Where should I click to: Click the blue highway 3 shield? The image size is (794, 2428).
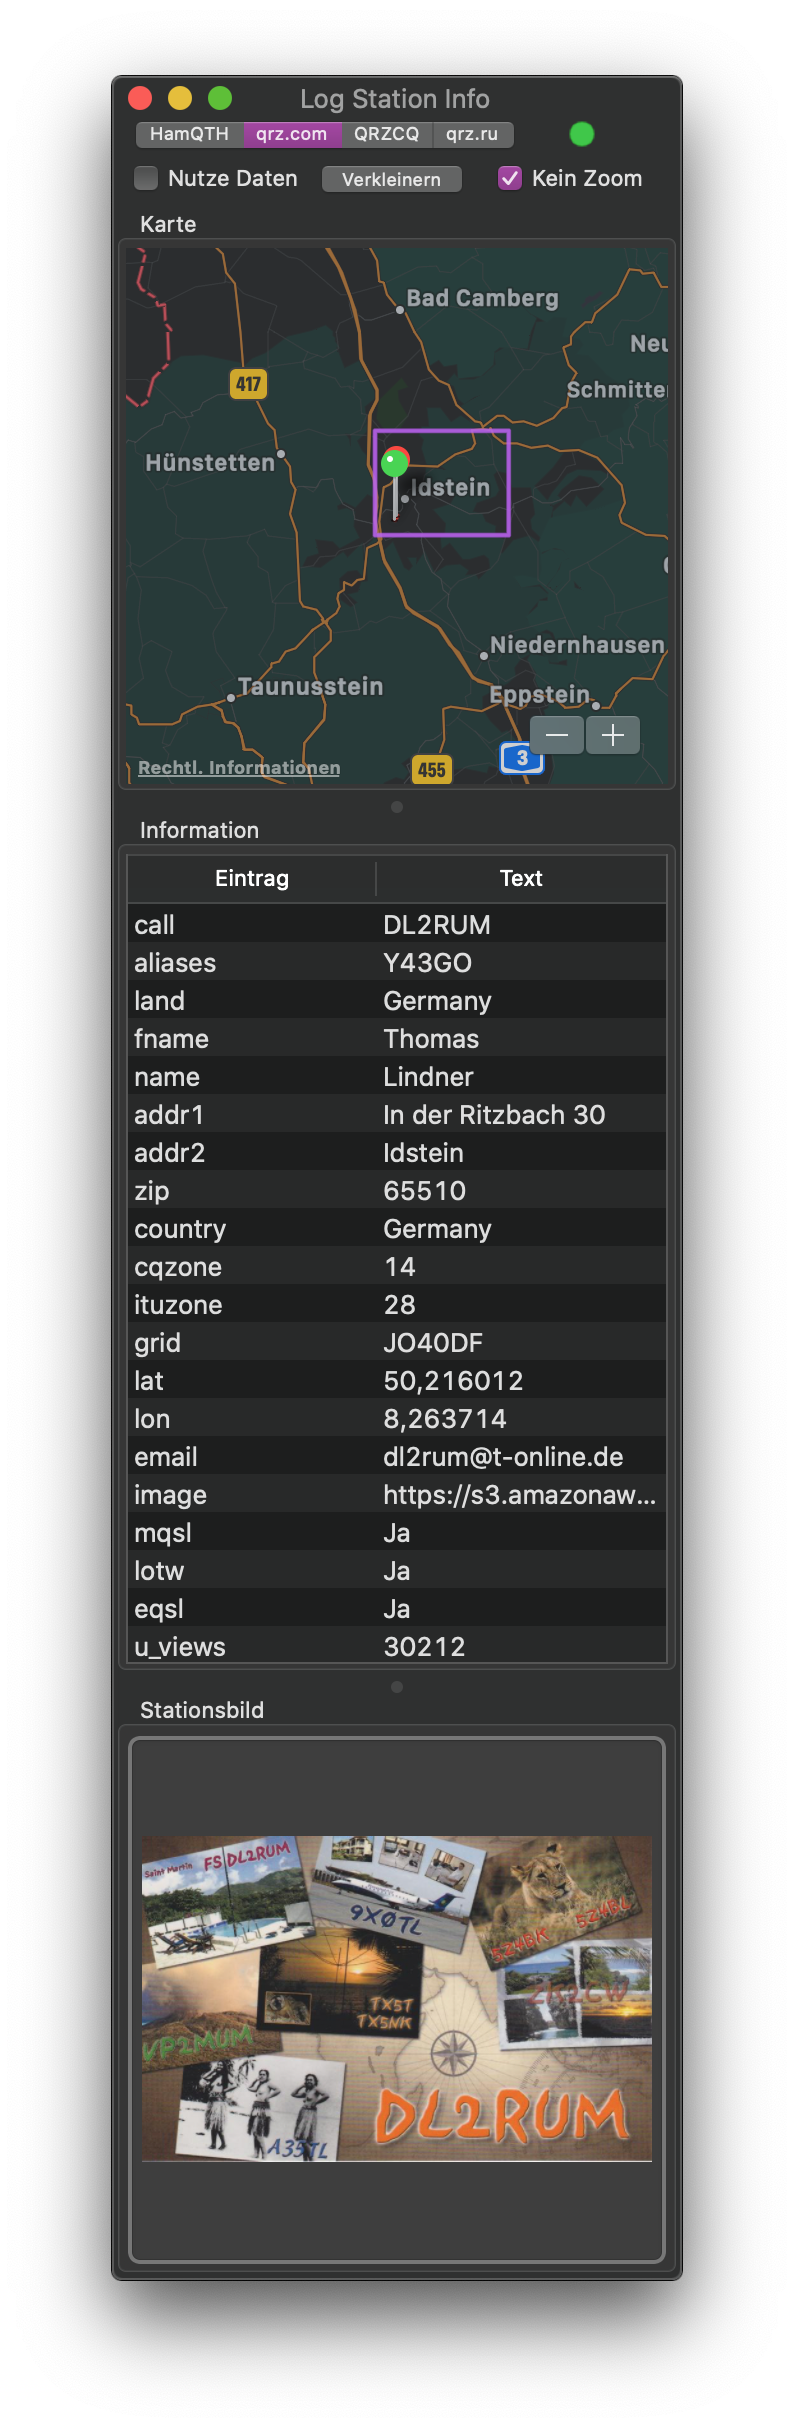pyautogui.click(x=521, y=758)
